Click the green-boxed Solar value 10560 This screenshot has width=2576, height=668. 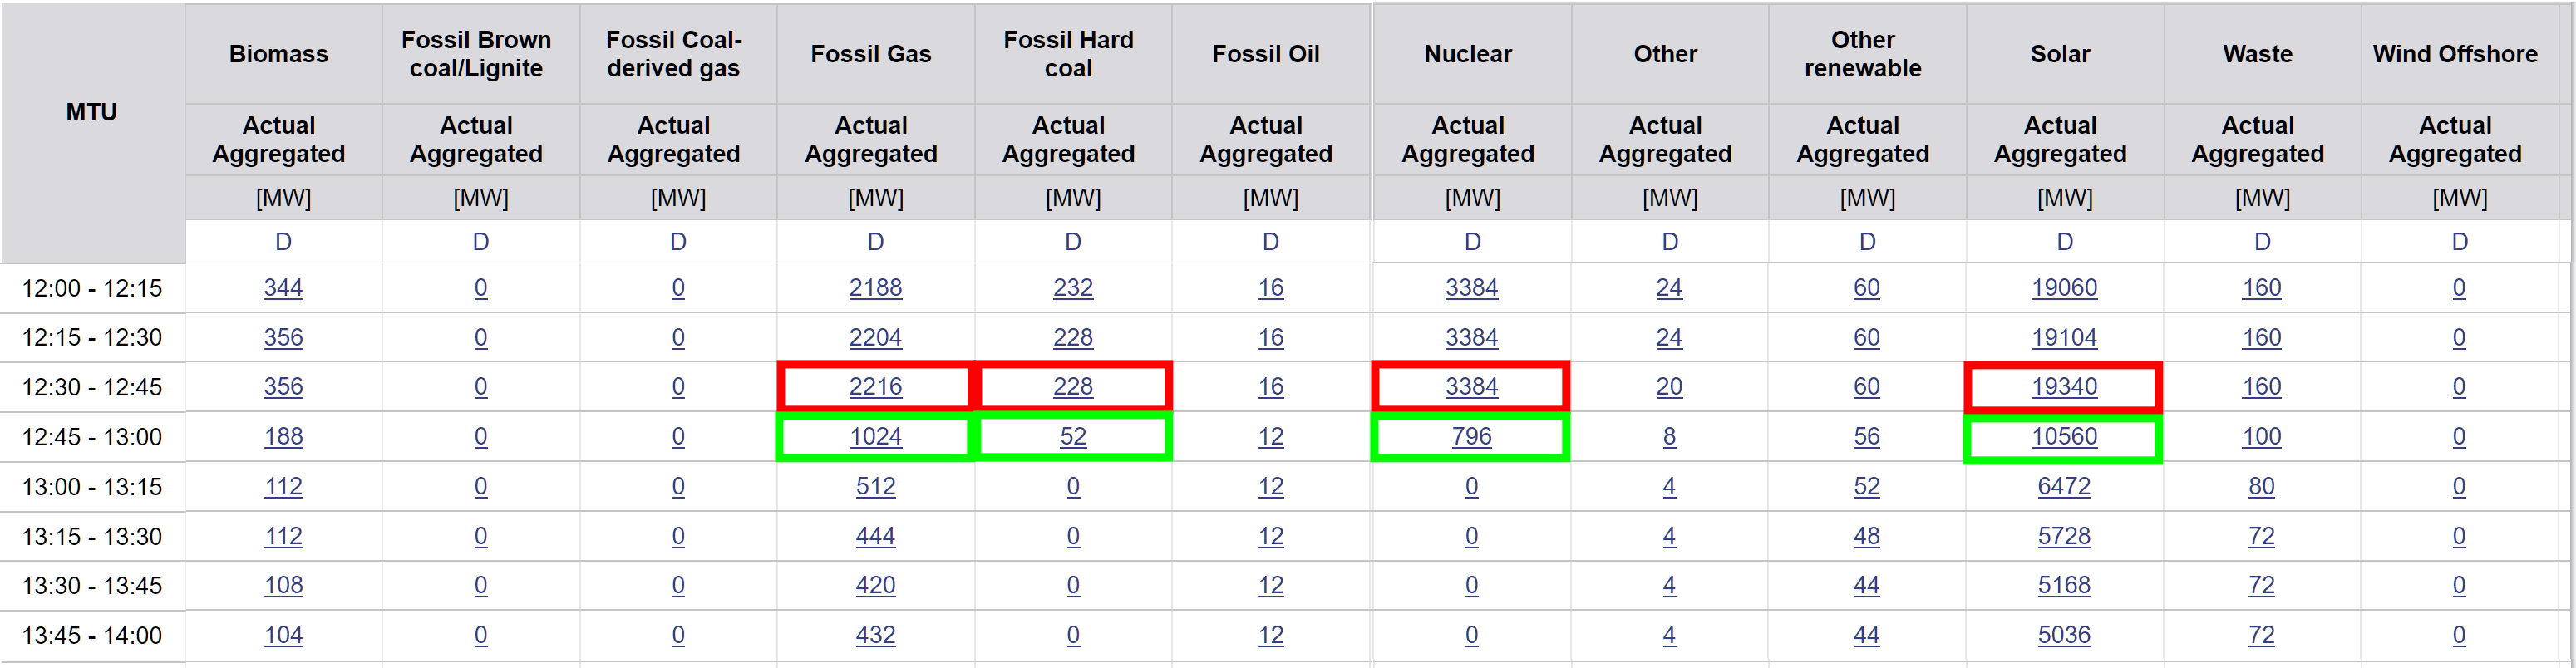click(2063, 437)
